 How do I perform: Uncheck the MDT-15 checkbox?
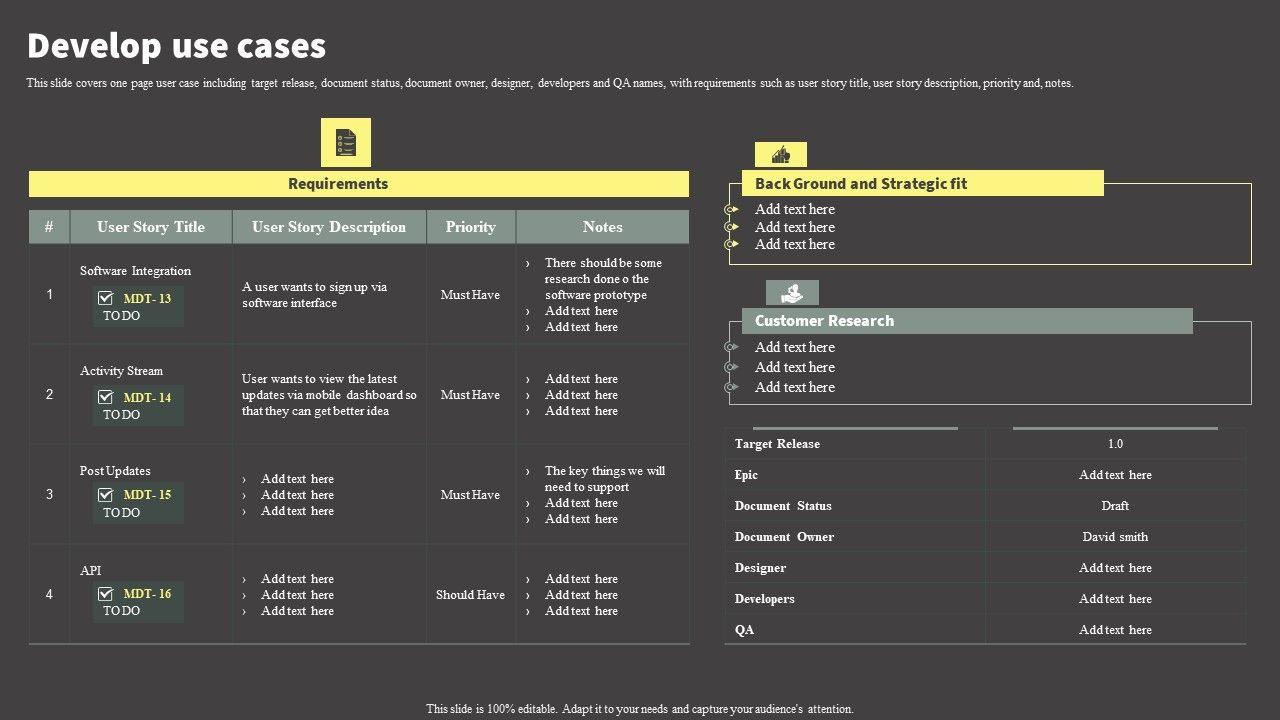[x=105, y=494]
